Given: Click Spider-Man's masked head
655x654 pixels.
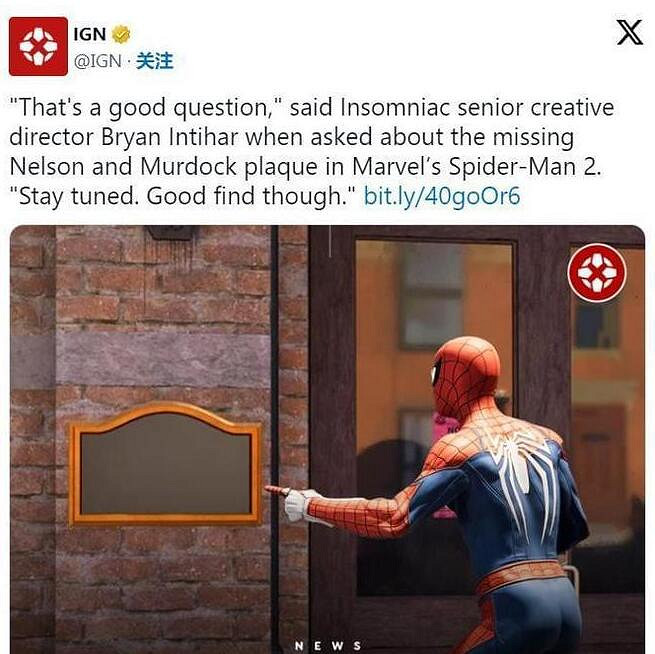Looking at the screenshot, I should click(x=465, y=376).
